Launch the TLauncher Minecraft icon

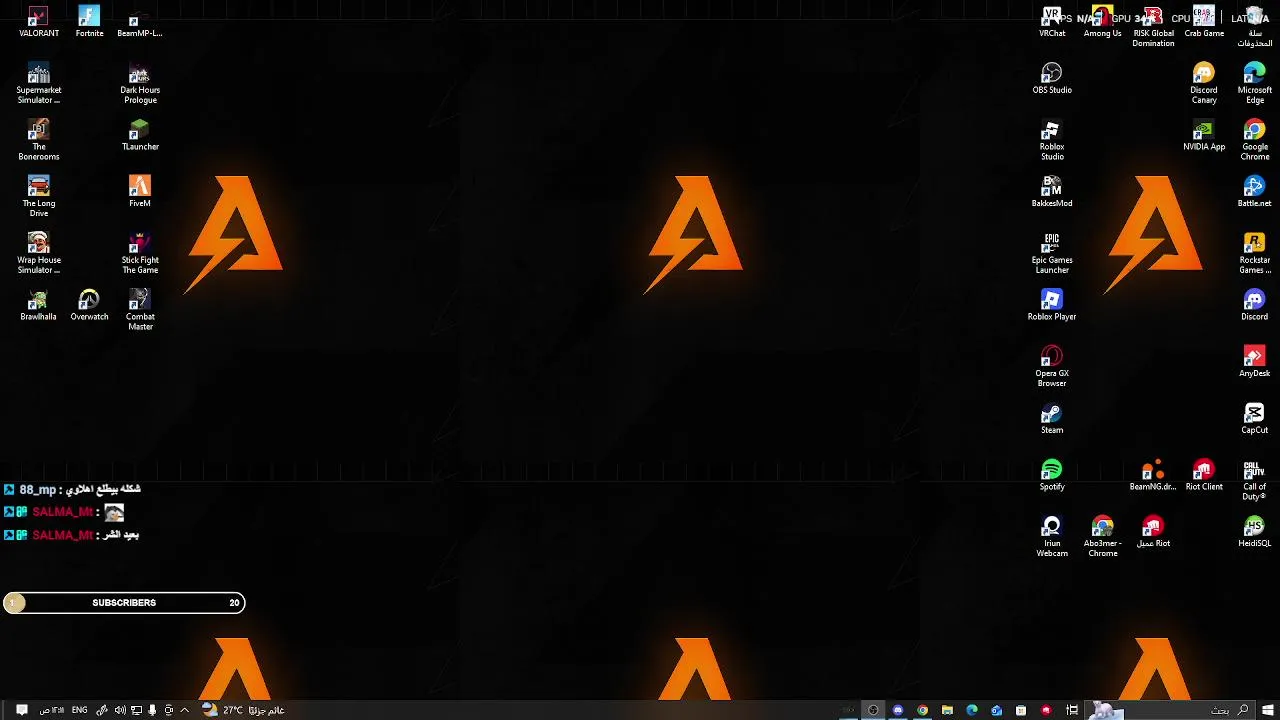coord(140,136)
